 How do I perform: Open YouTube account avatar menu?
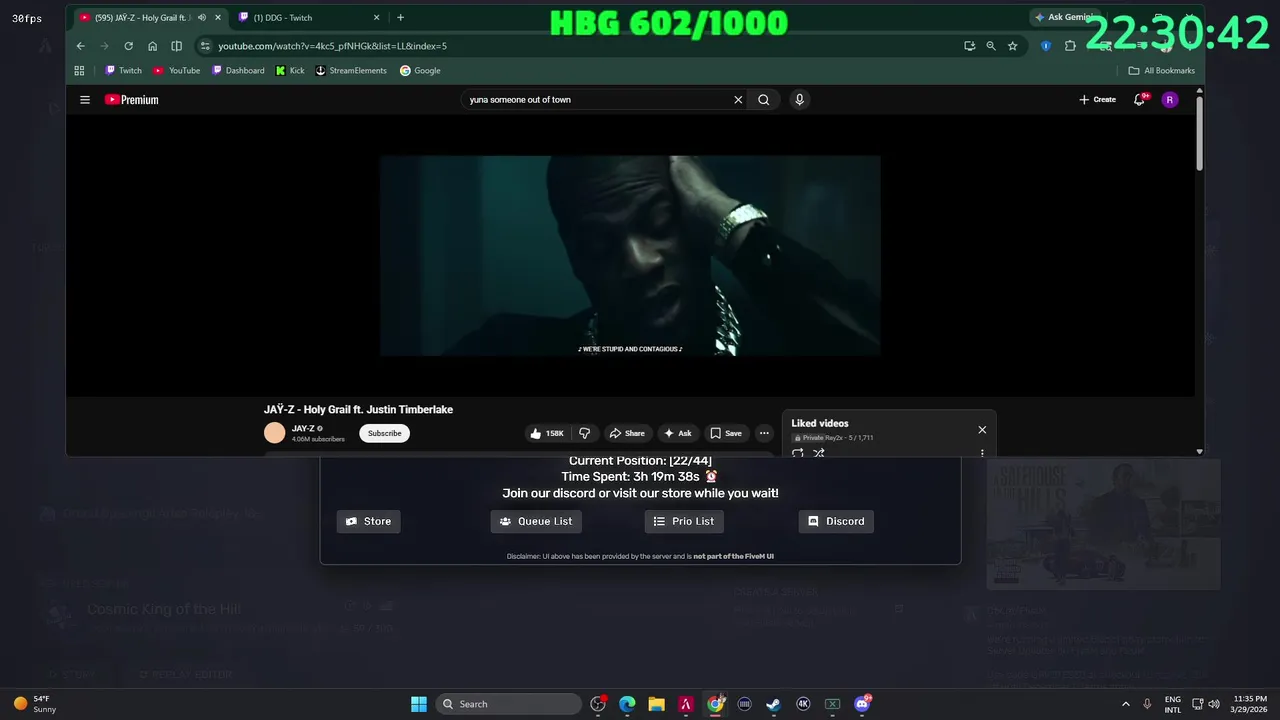[1170, 100]
